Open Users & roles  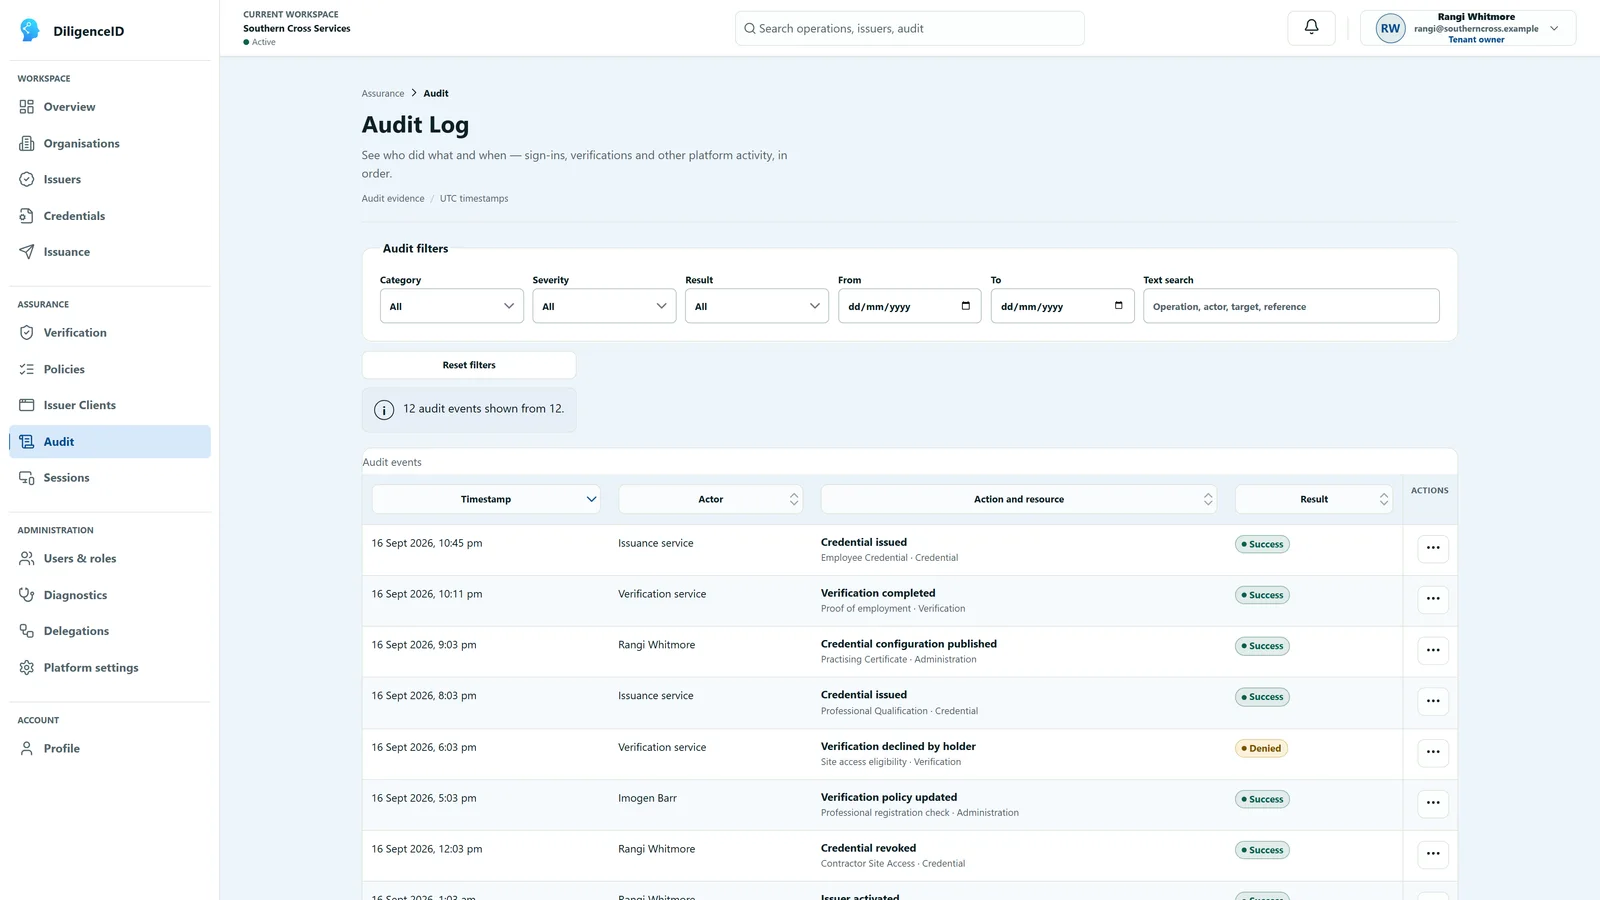point(110,559)
